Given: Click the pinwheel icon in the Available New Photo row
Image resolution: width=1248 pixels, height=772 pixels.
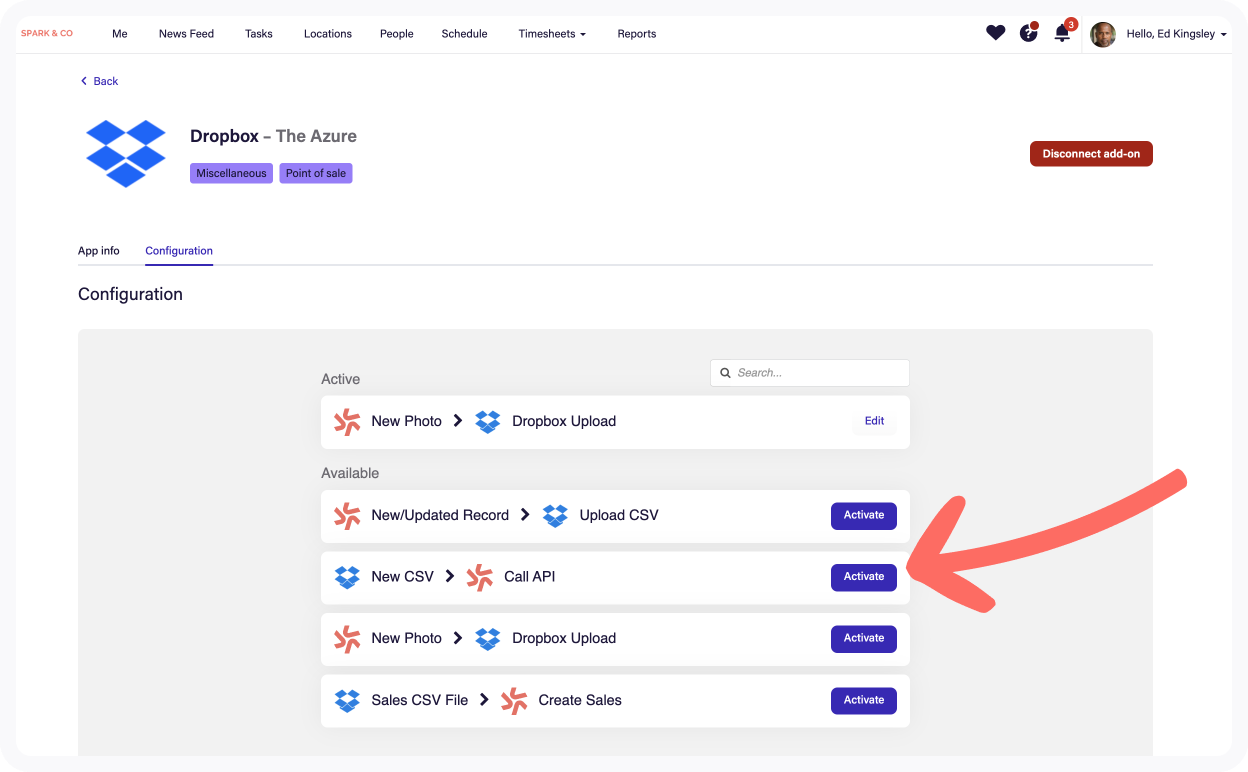Looking at the screenshot, I should (x=347, y=639).
